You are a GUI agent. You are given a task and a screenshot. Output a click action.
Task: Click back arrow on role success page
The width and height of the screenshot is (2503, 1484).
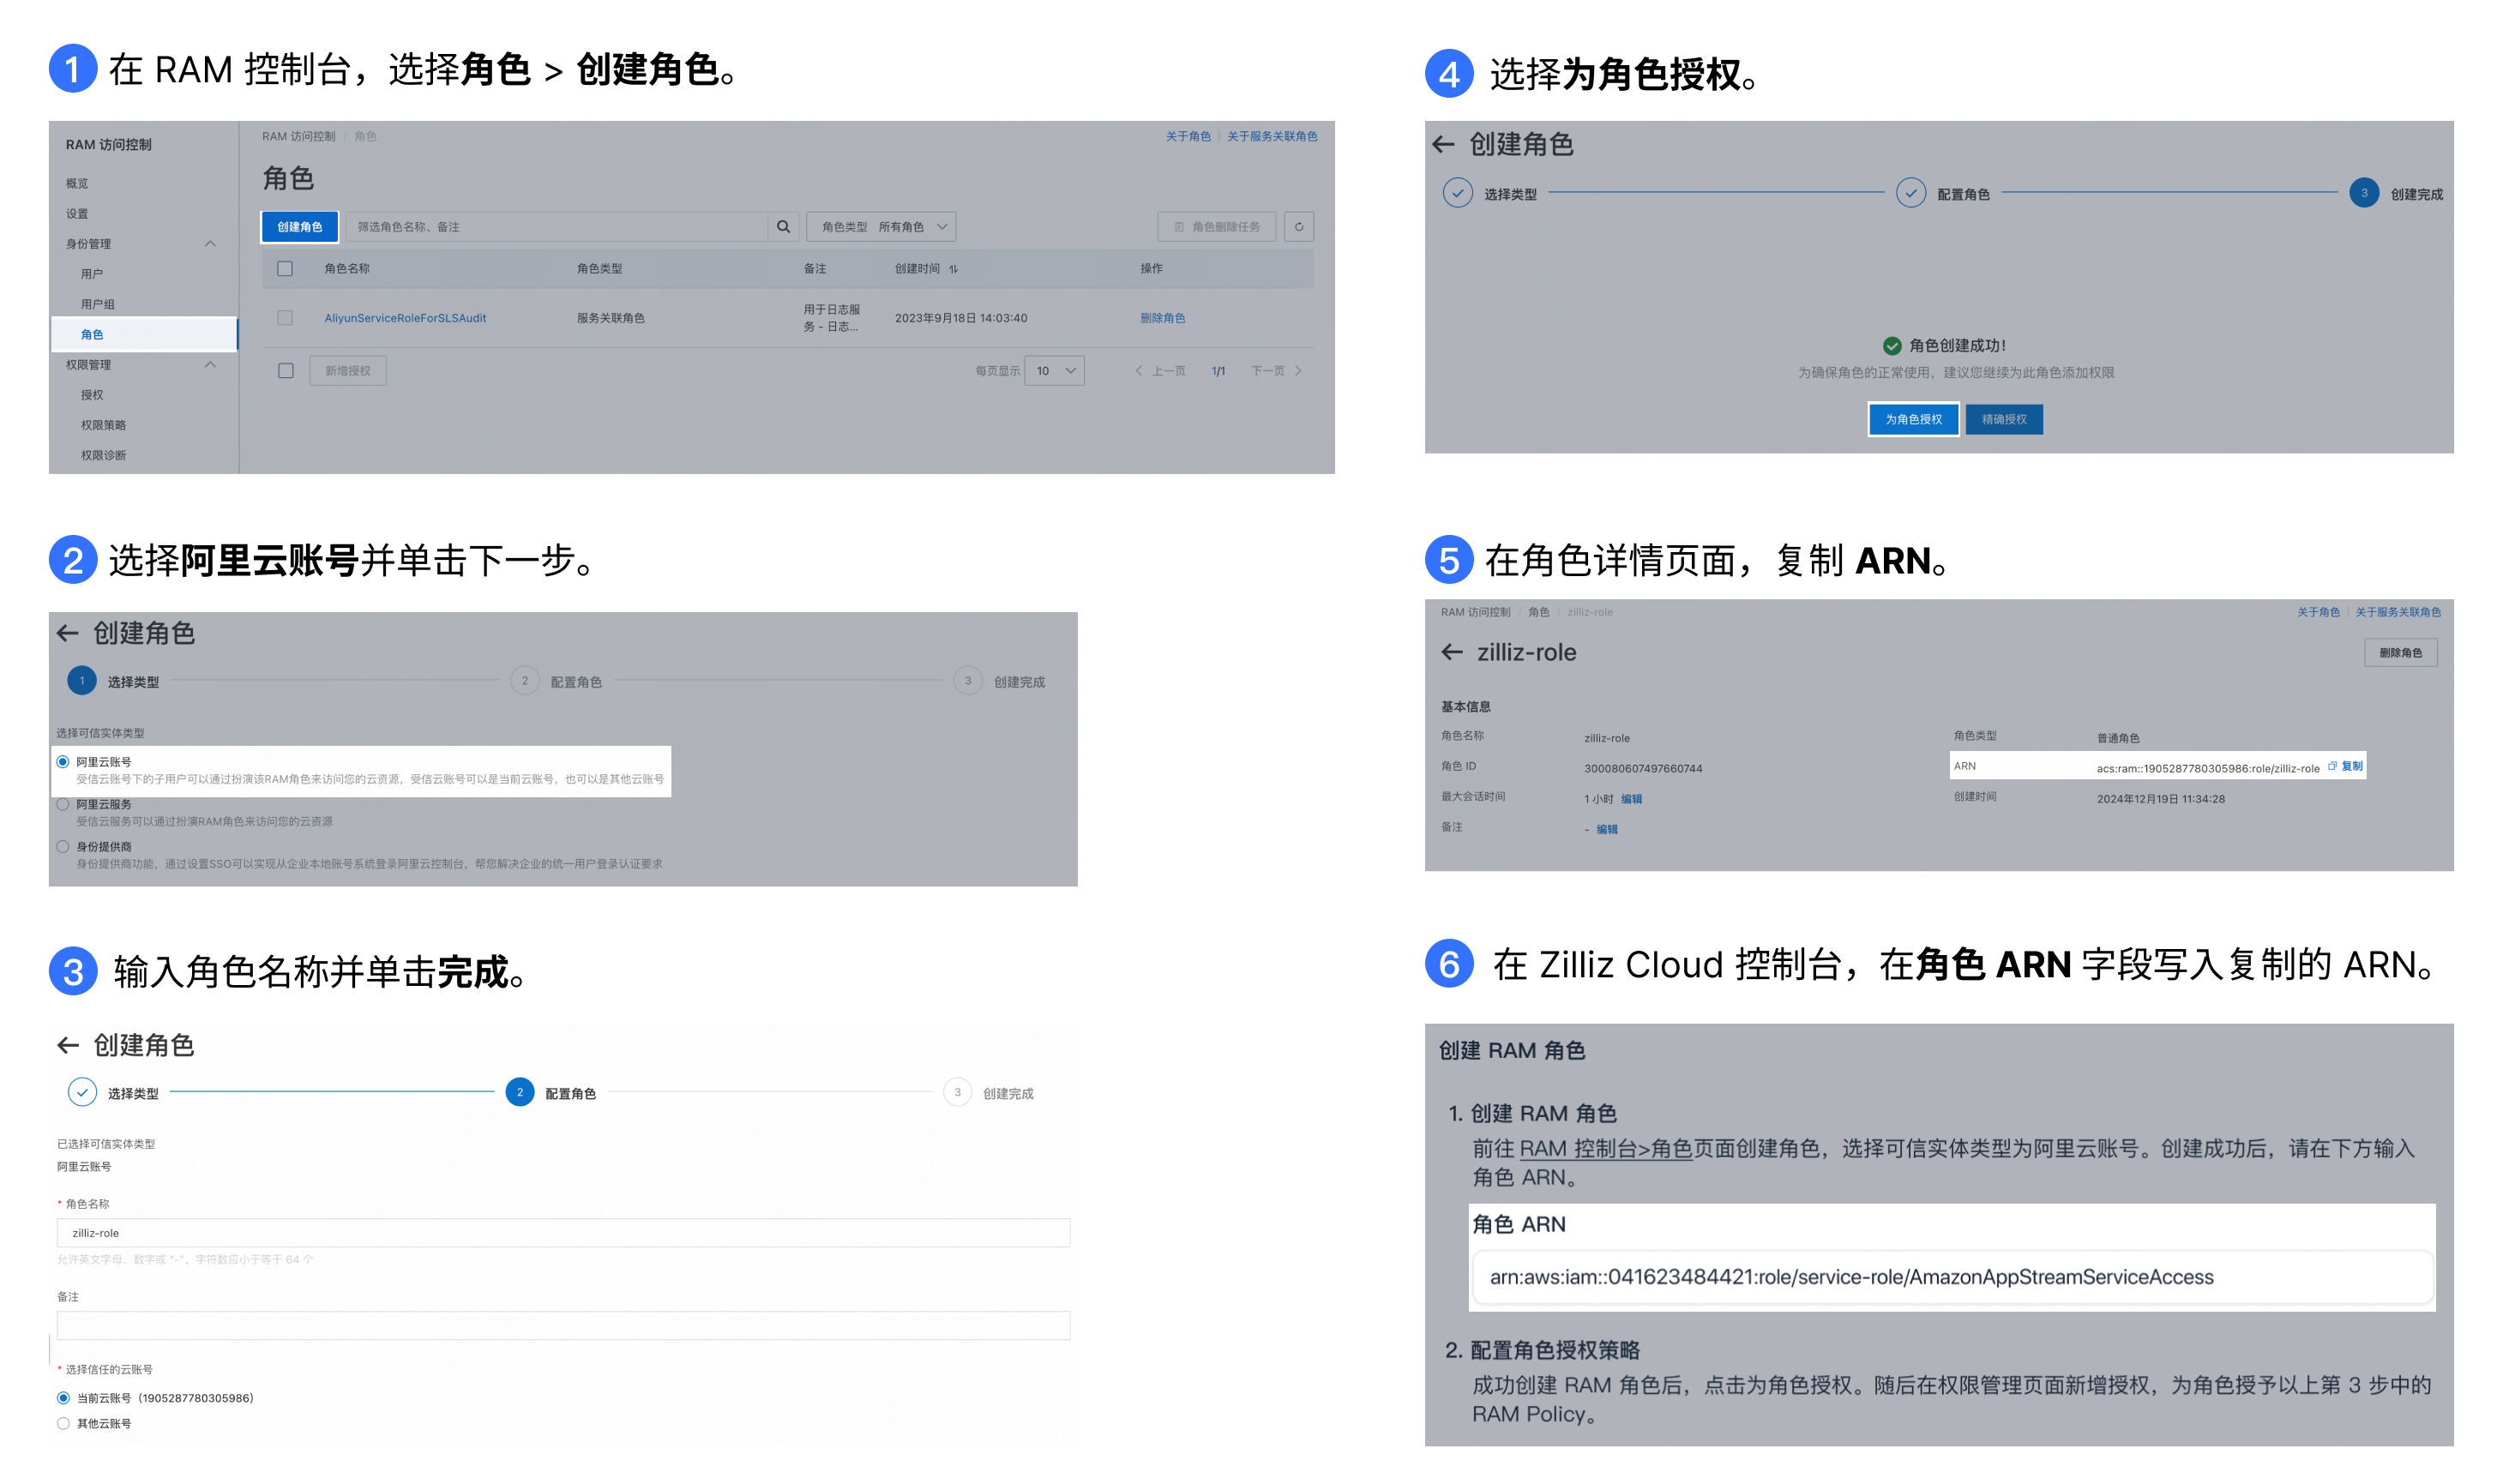(x=1442, y=144)
